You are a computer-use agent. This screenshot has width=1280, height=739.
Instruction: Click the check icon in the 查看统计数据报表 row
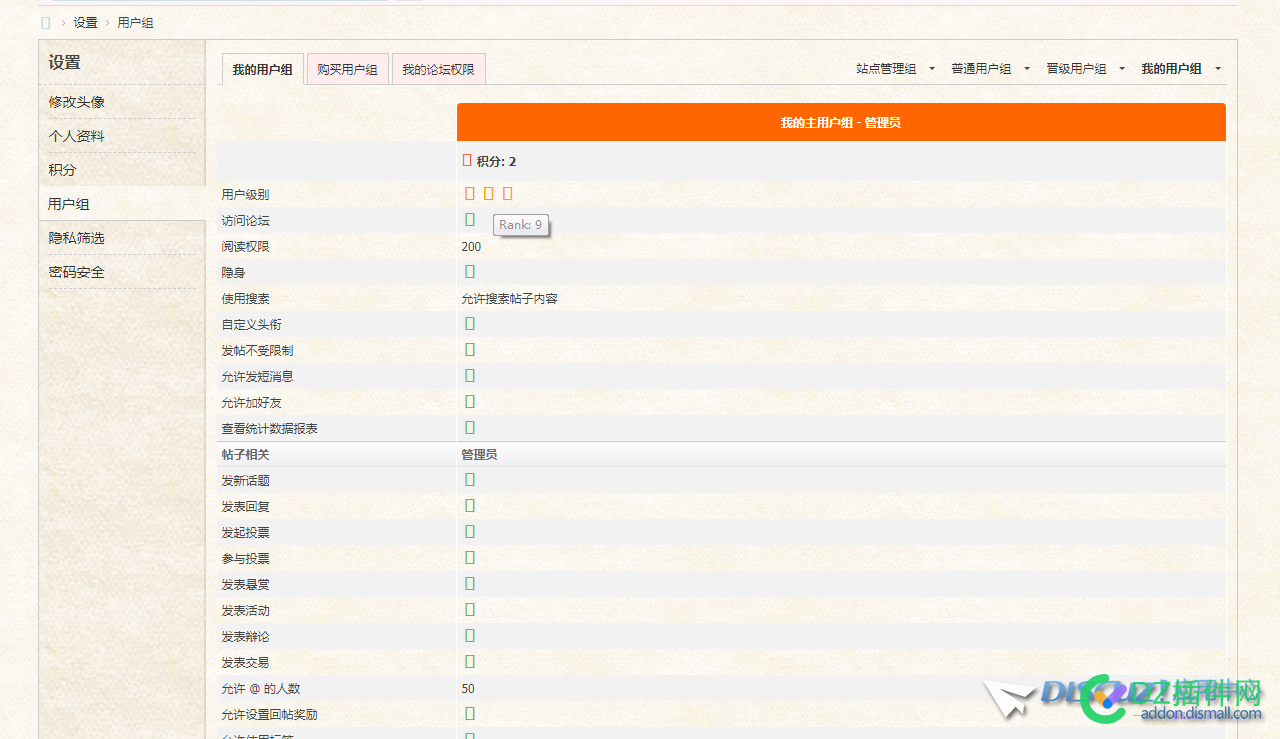tap(470, 427)
